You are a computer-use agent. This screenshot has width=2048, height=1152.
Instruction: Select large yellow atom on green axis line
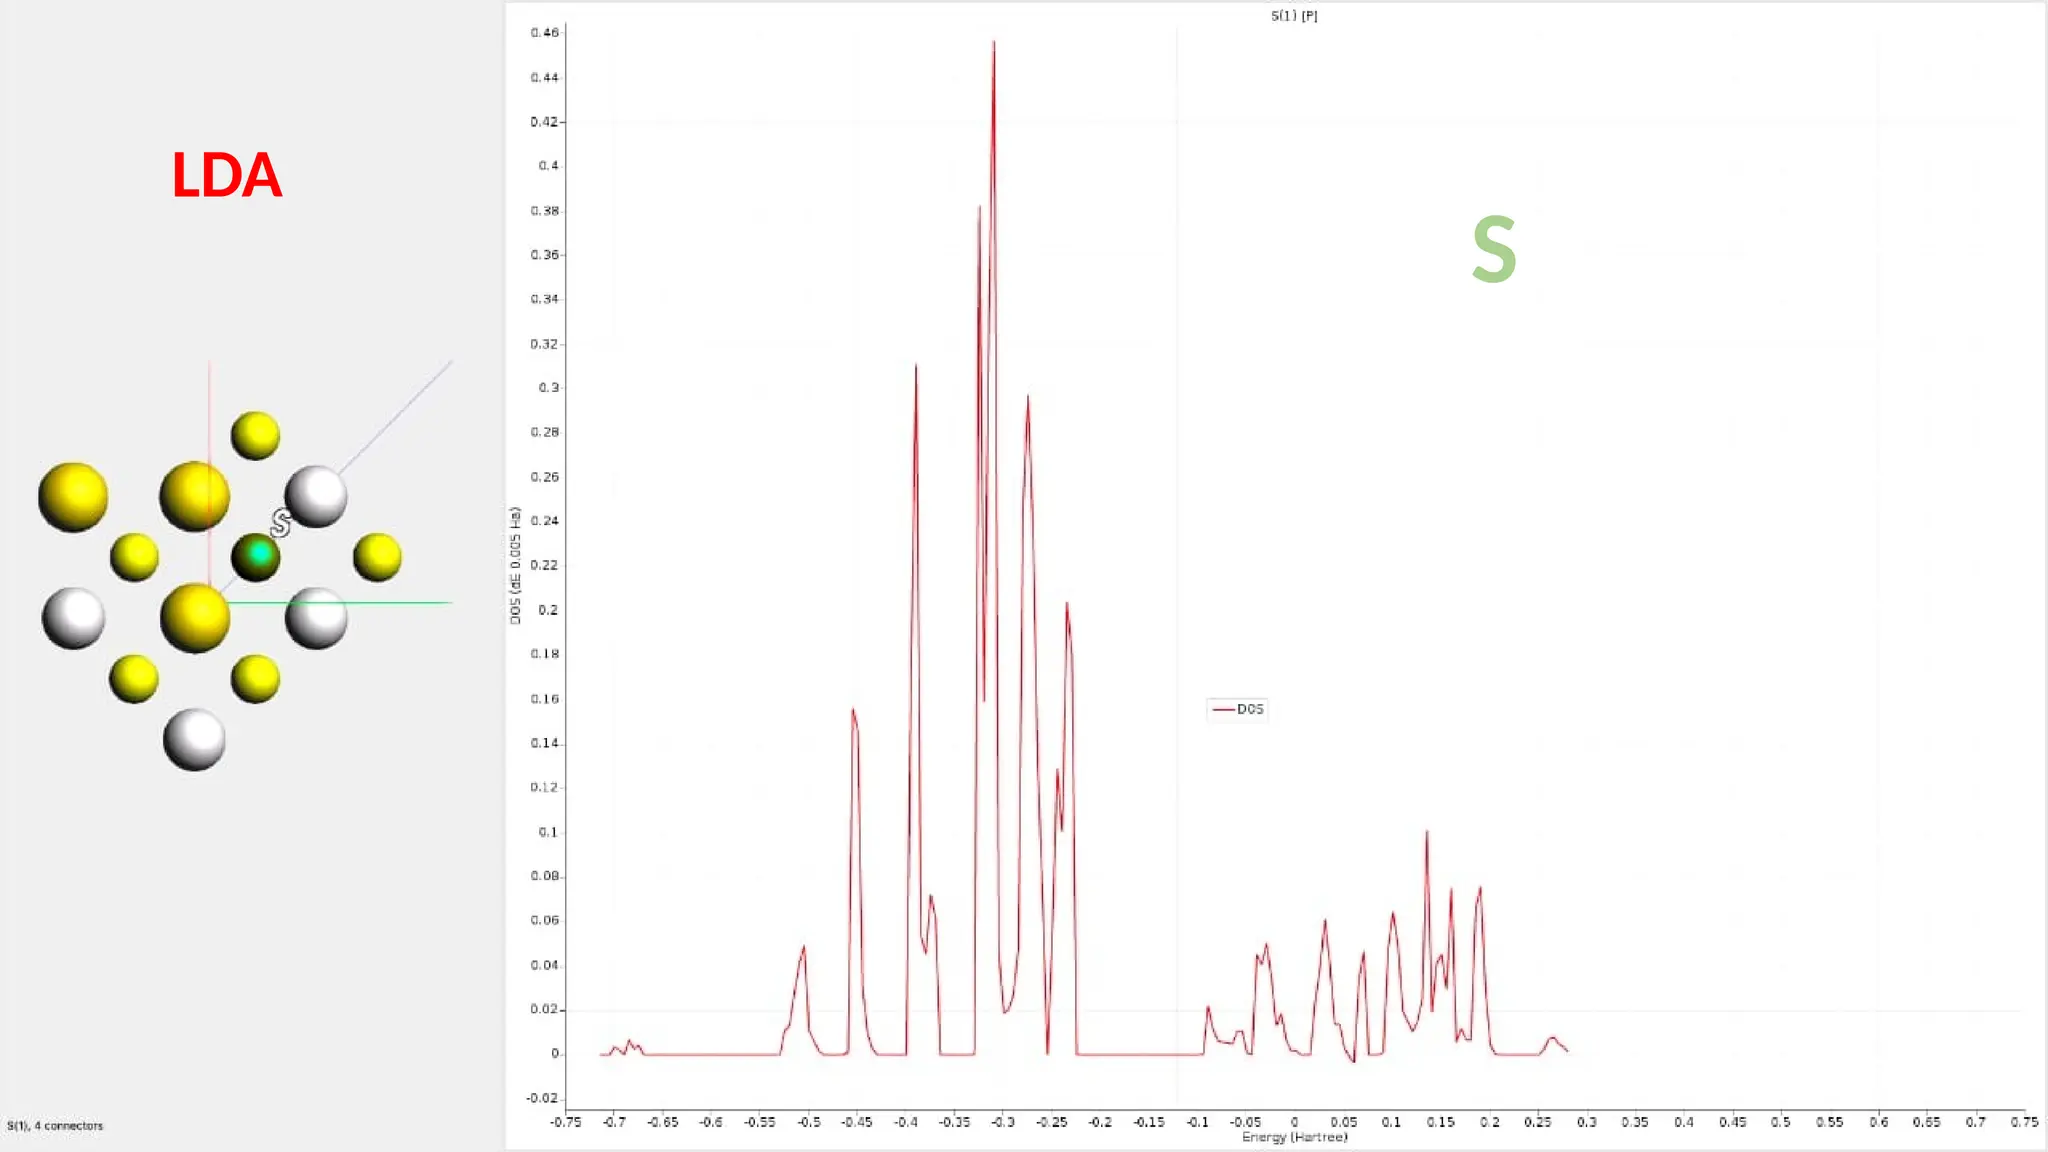tap(195, 618)
